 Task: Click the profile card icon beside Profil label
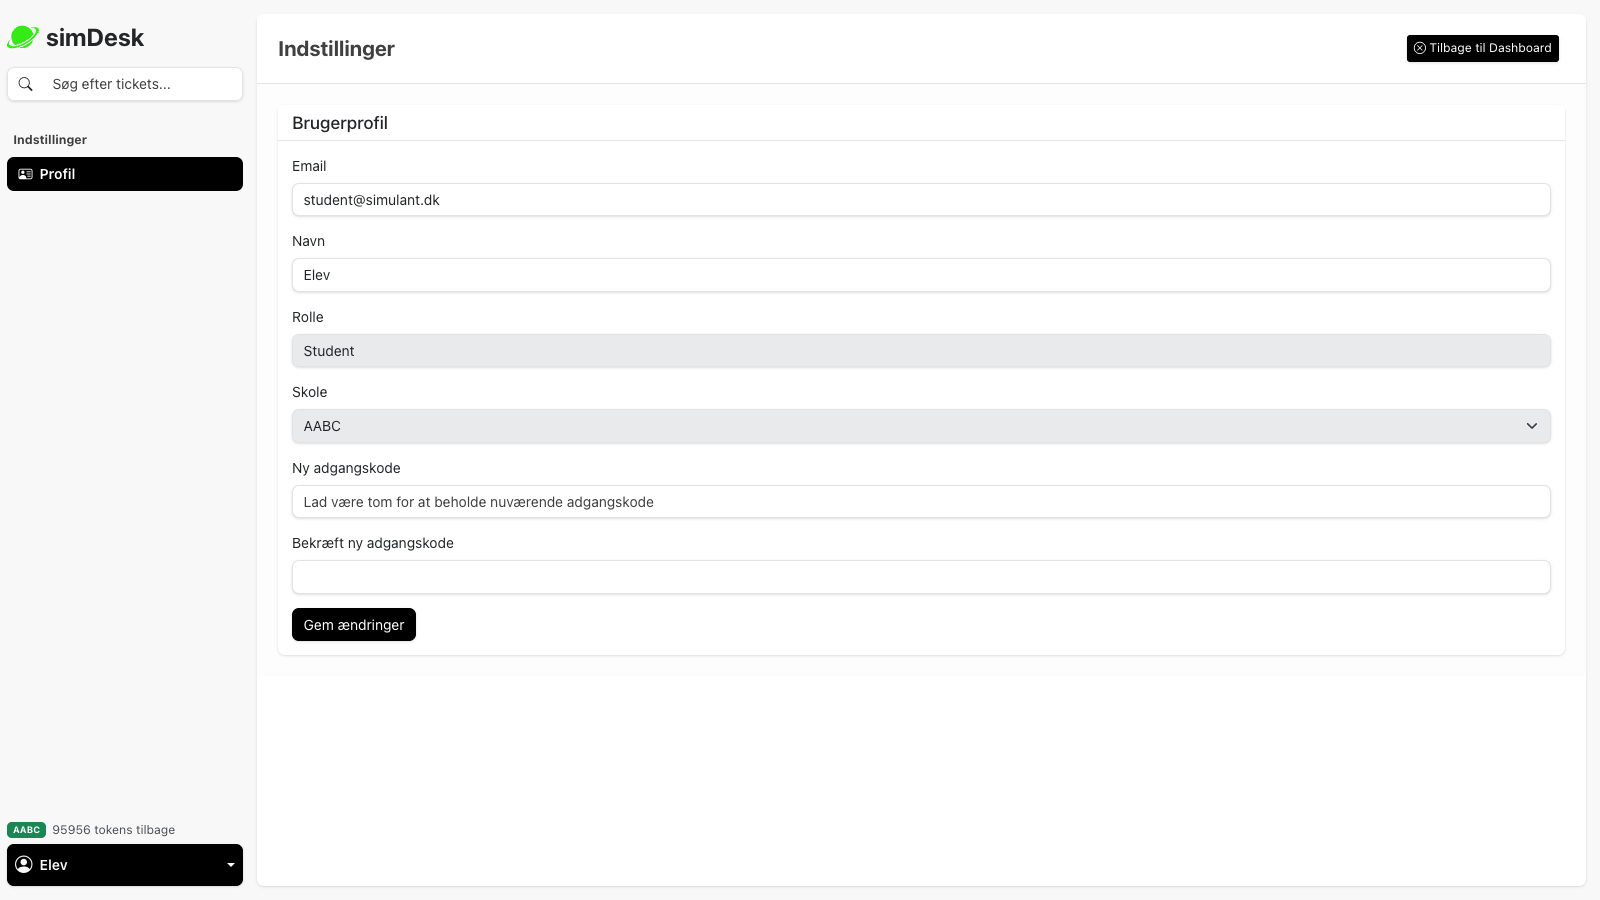[24, 174]
